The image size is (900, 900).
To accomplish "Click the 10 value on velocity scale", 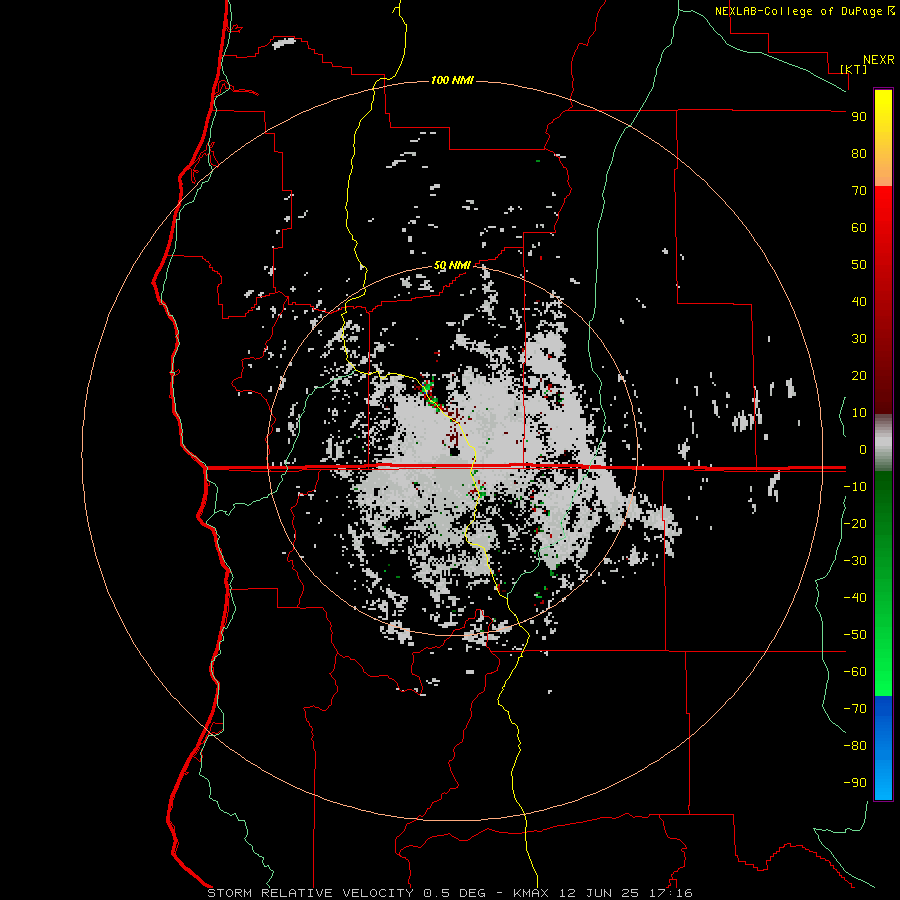I will tap(859, 413).
